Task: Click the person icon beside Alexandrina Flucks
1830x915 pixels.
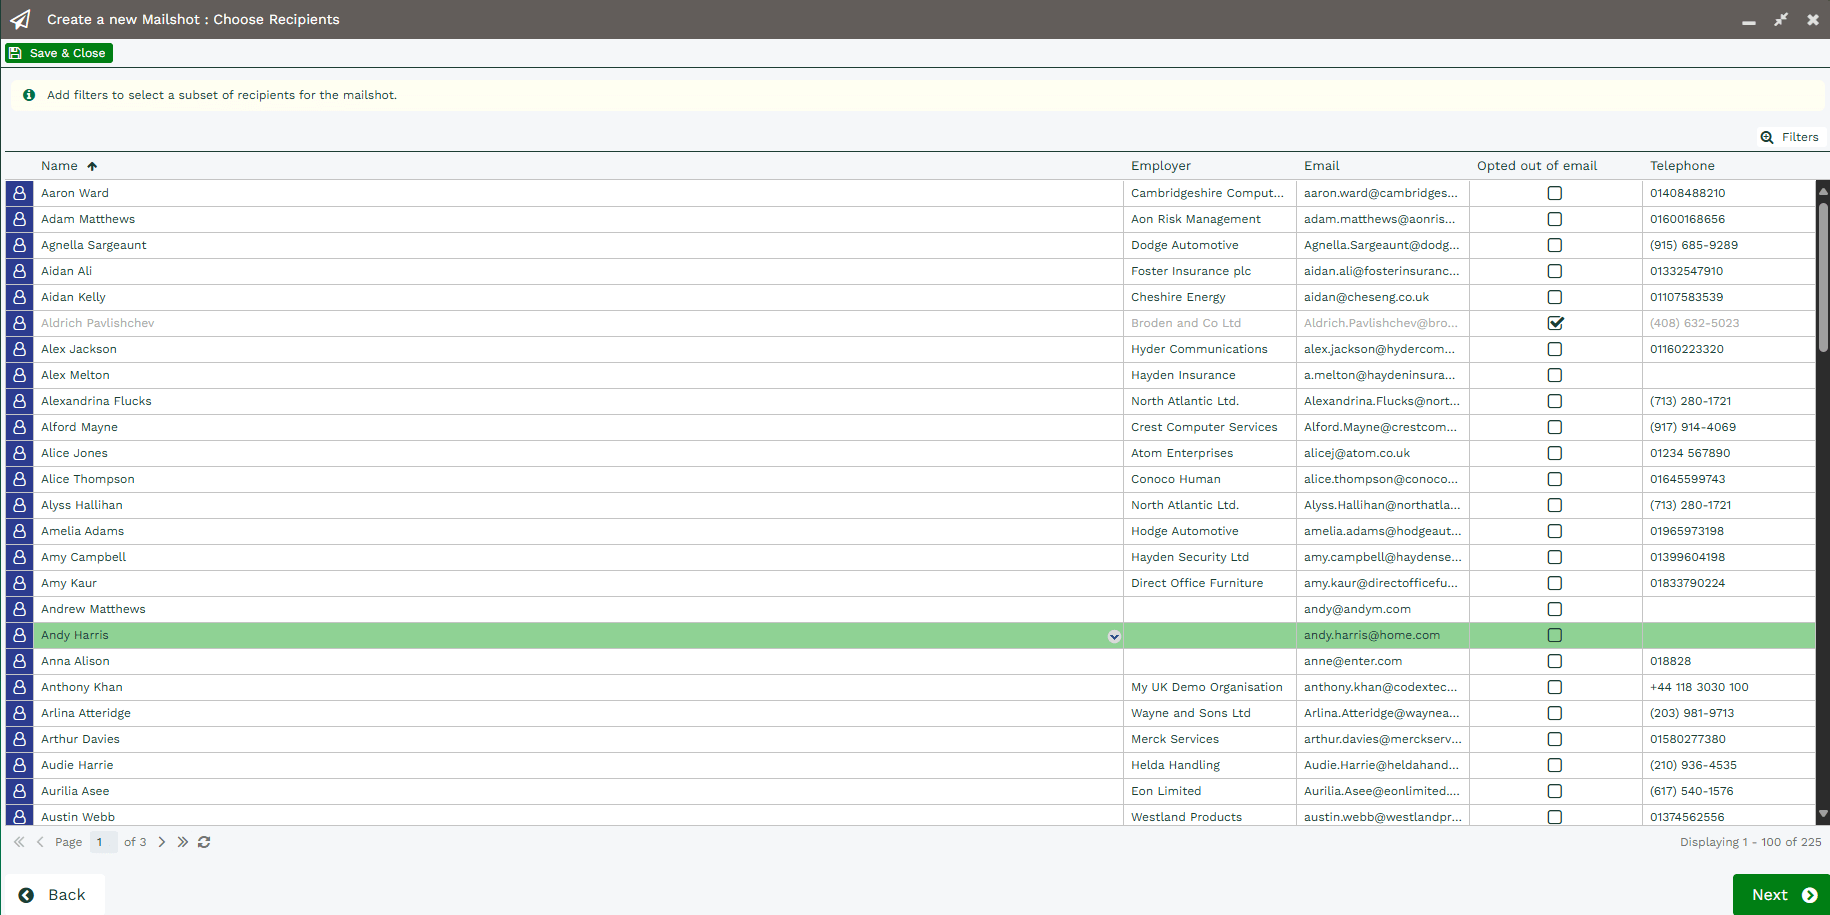Action: 19,401
